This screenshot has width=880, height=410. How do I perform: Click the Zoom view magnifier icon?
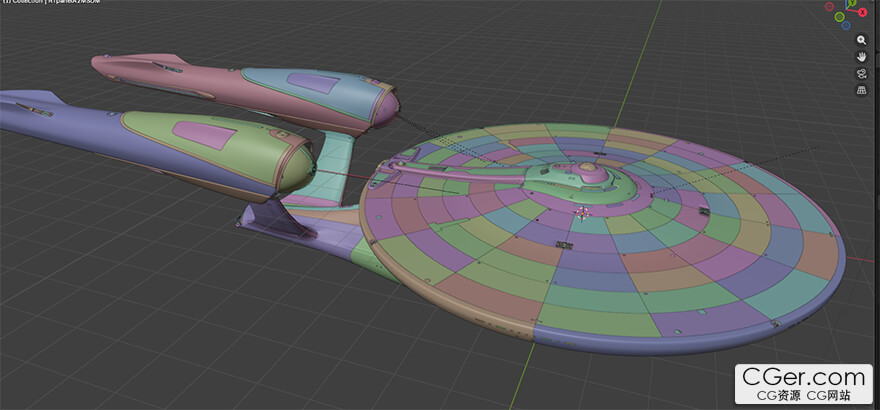[861, 40]
